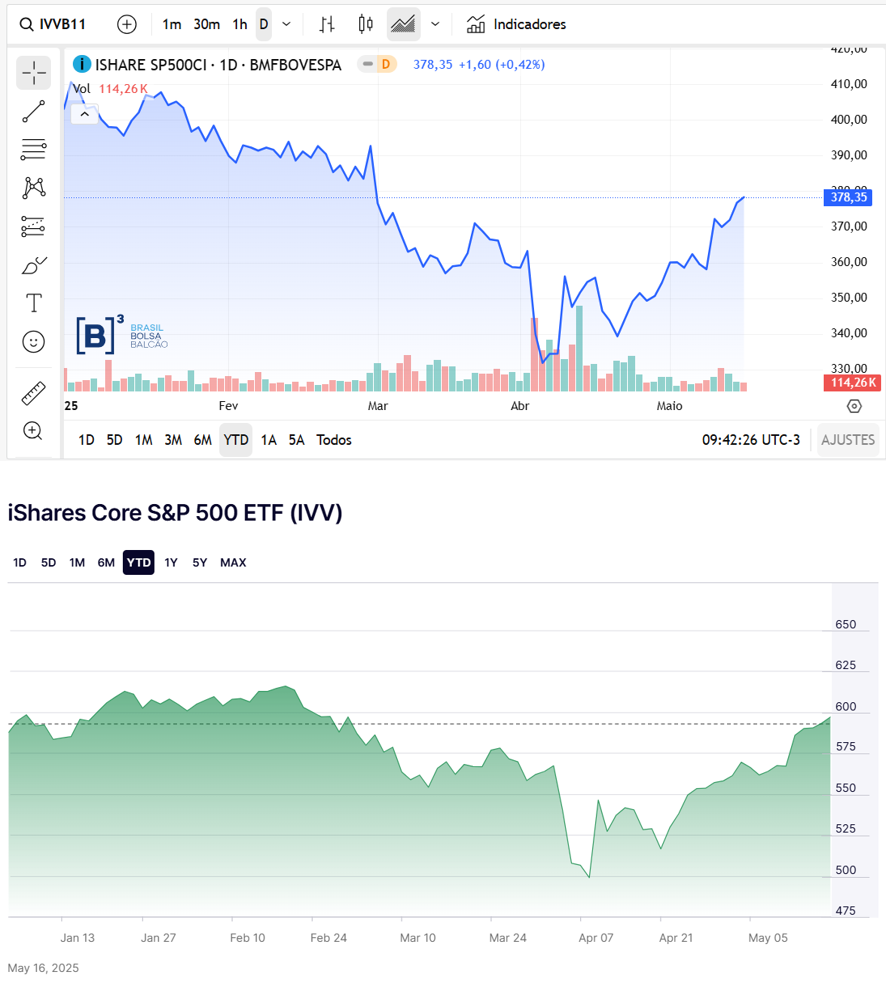Open the chart style dropdown arrow
Screen dimensions: 886x981
click(435, 24)
